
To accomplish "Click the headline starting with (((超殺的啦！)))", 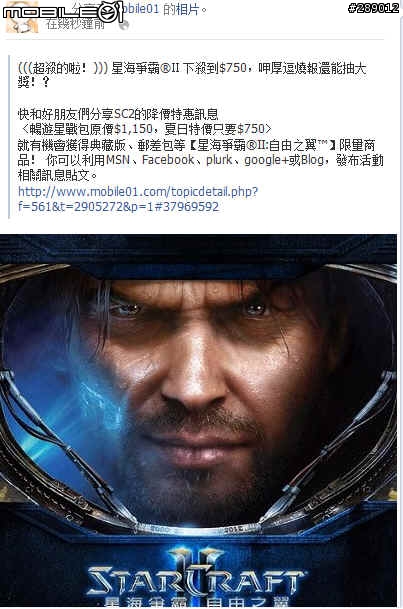I will coord(192,75).
